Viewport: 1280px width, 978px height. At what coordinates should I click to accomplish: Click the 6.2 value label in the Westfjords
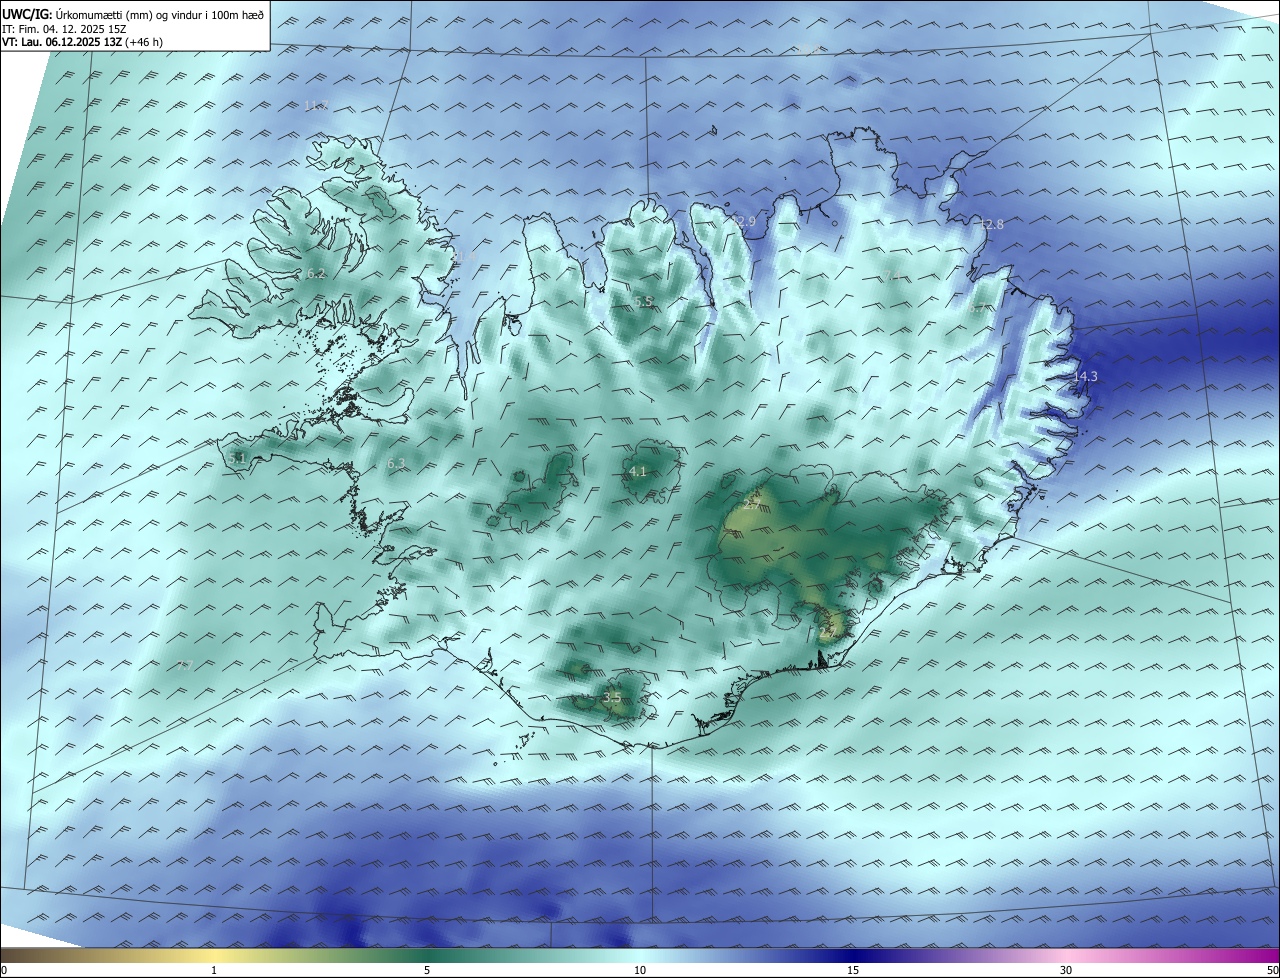click(x=317, y=274)
